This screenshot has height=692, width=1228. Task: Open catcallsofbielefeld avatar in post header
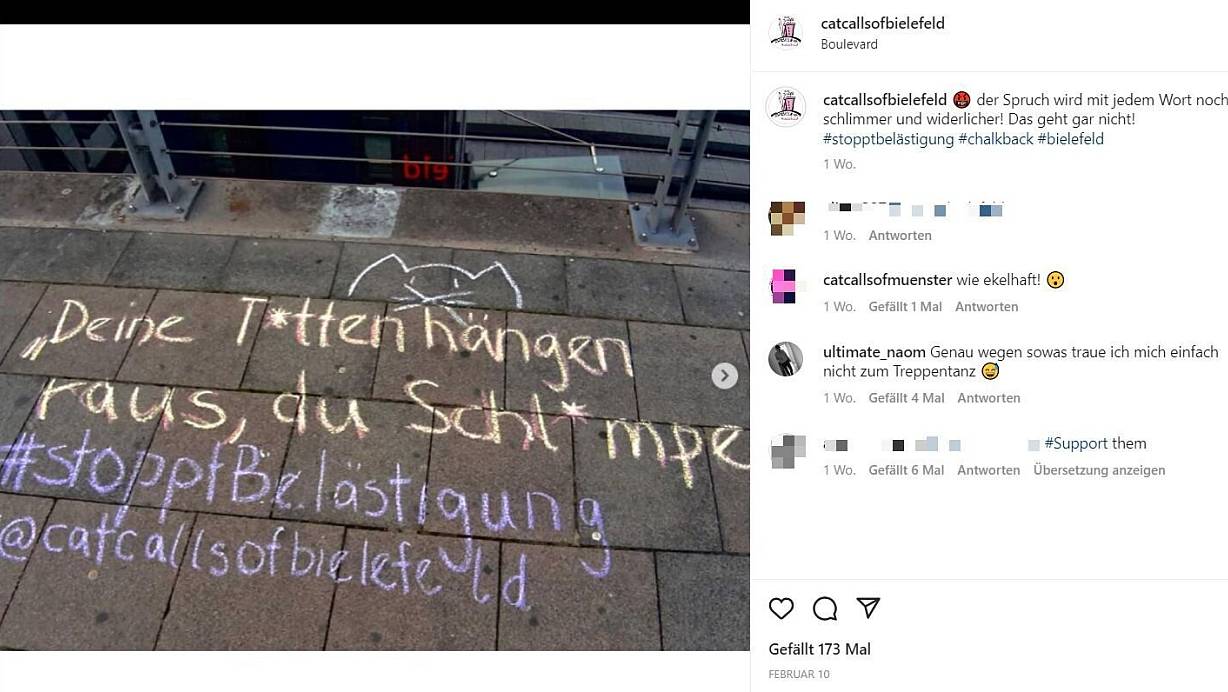pyautogui.click(x=785, y=33)
